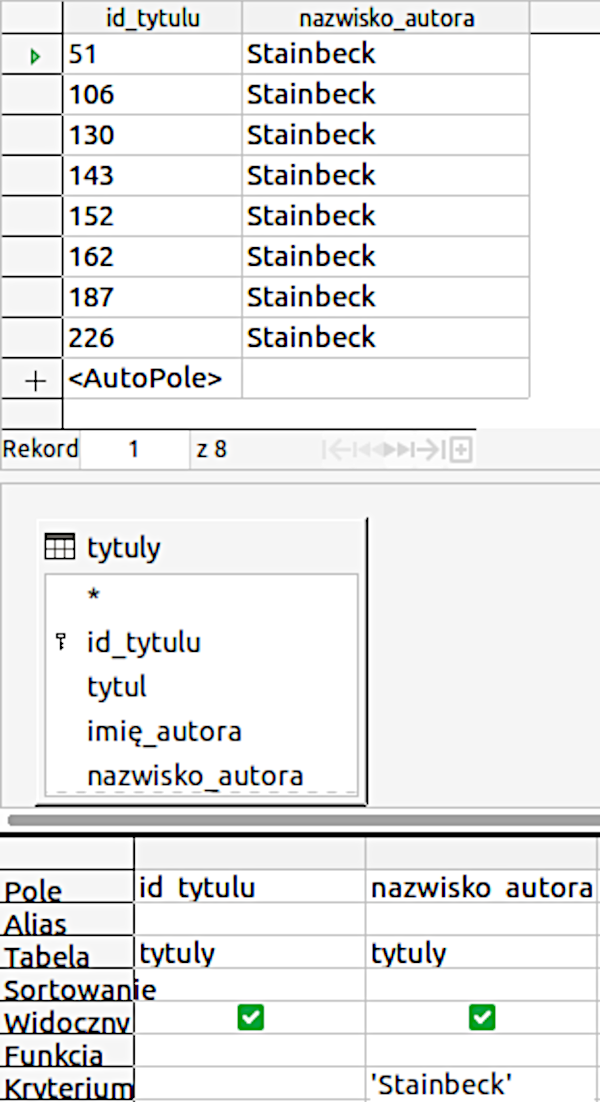600x1102 pixels.
Task: Select the asterisk all-fields entry in tytuly
Action: click(94, 596)
